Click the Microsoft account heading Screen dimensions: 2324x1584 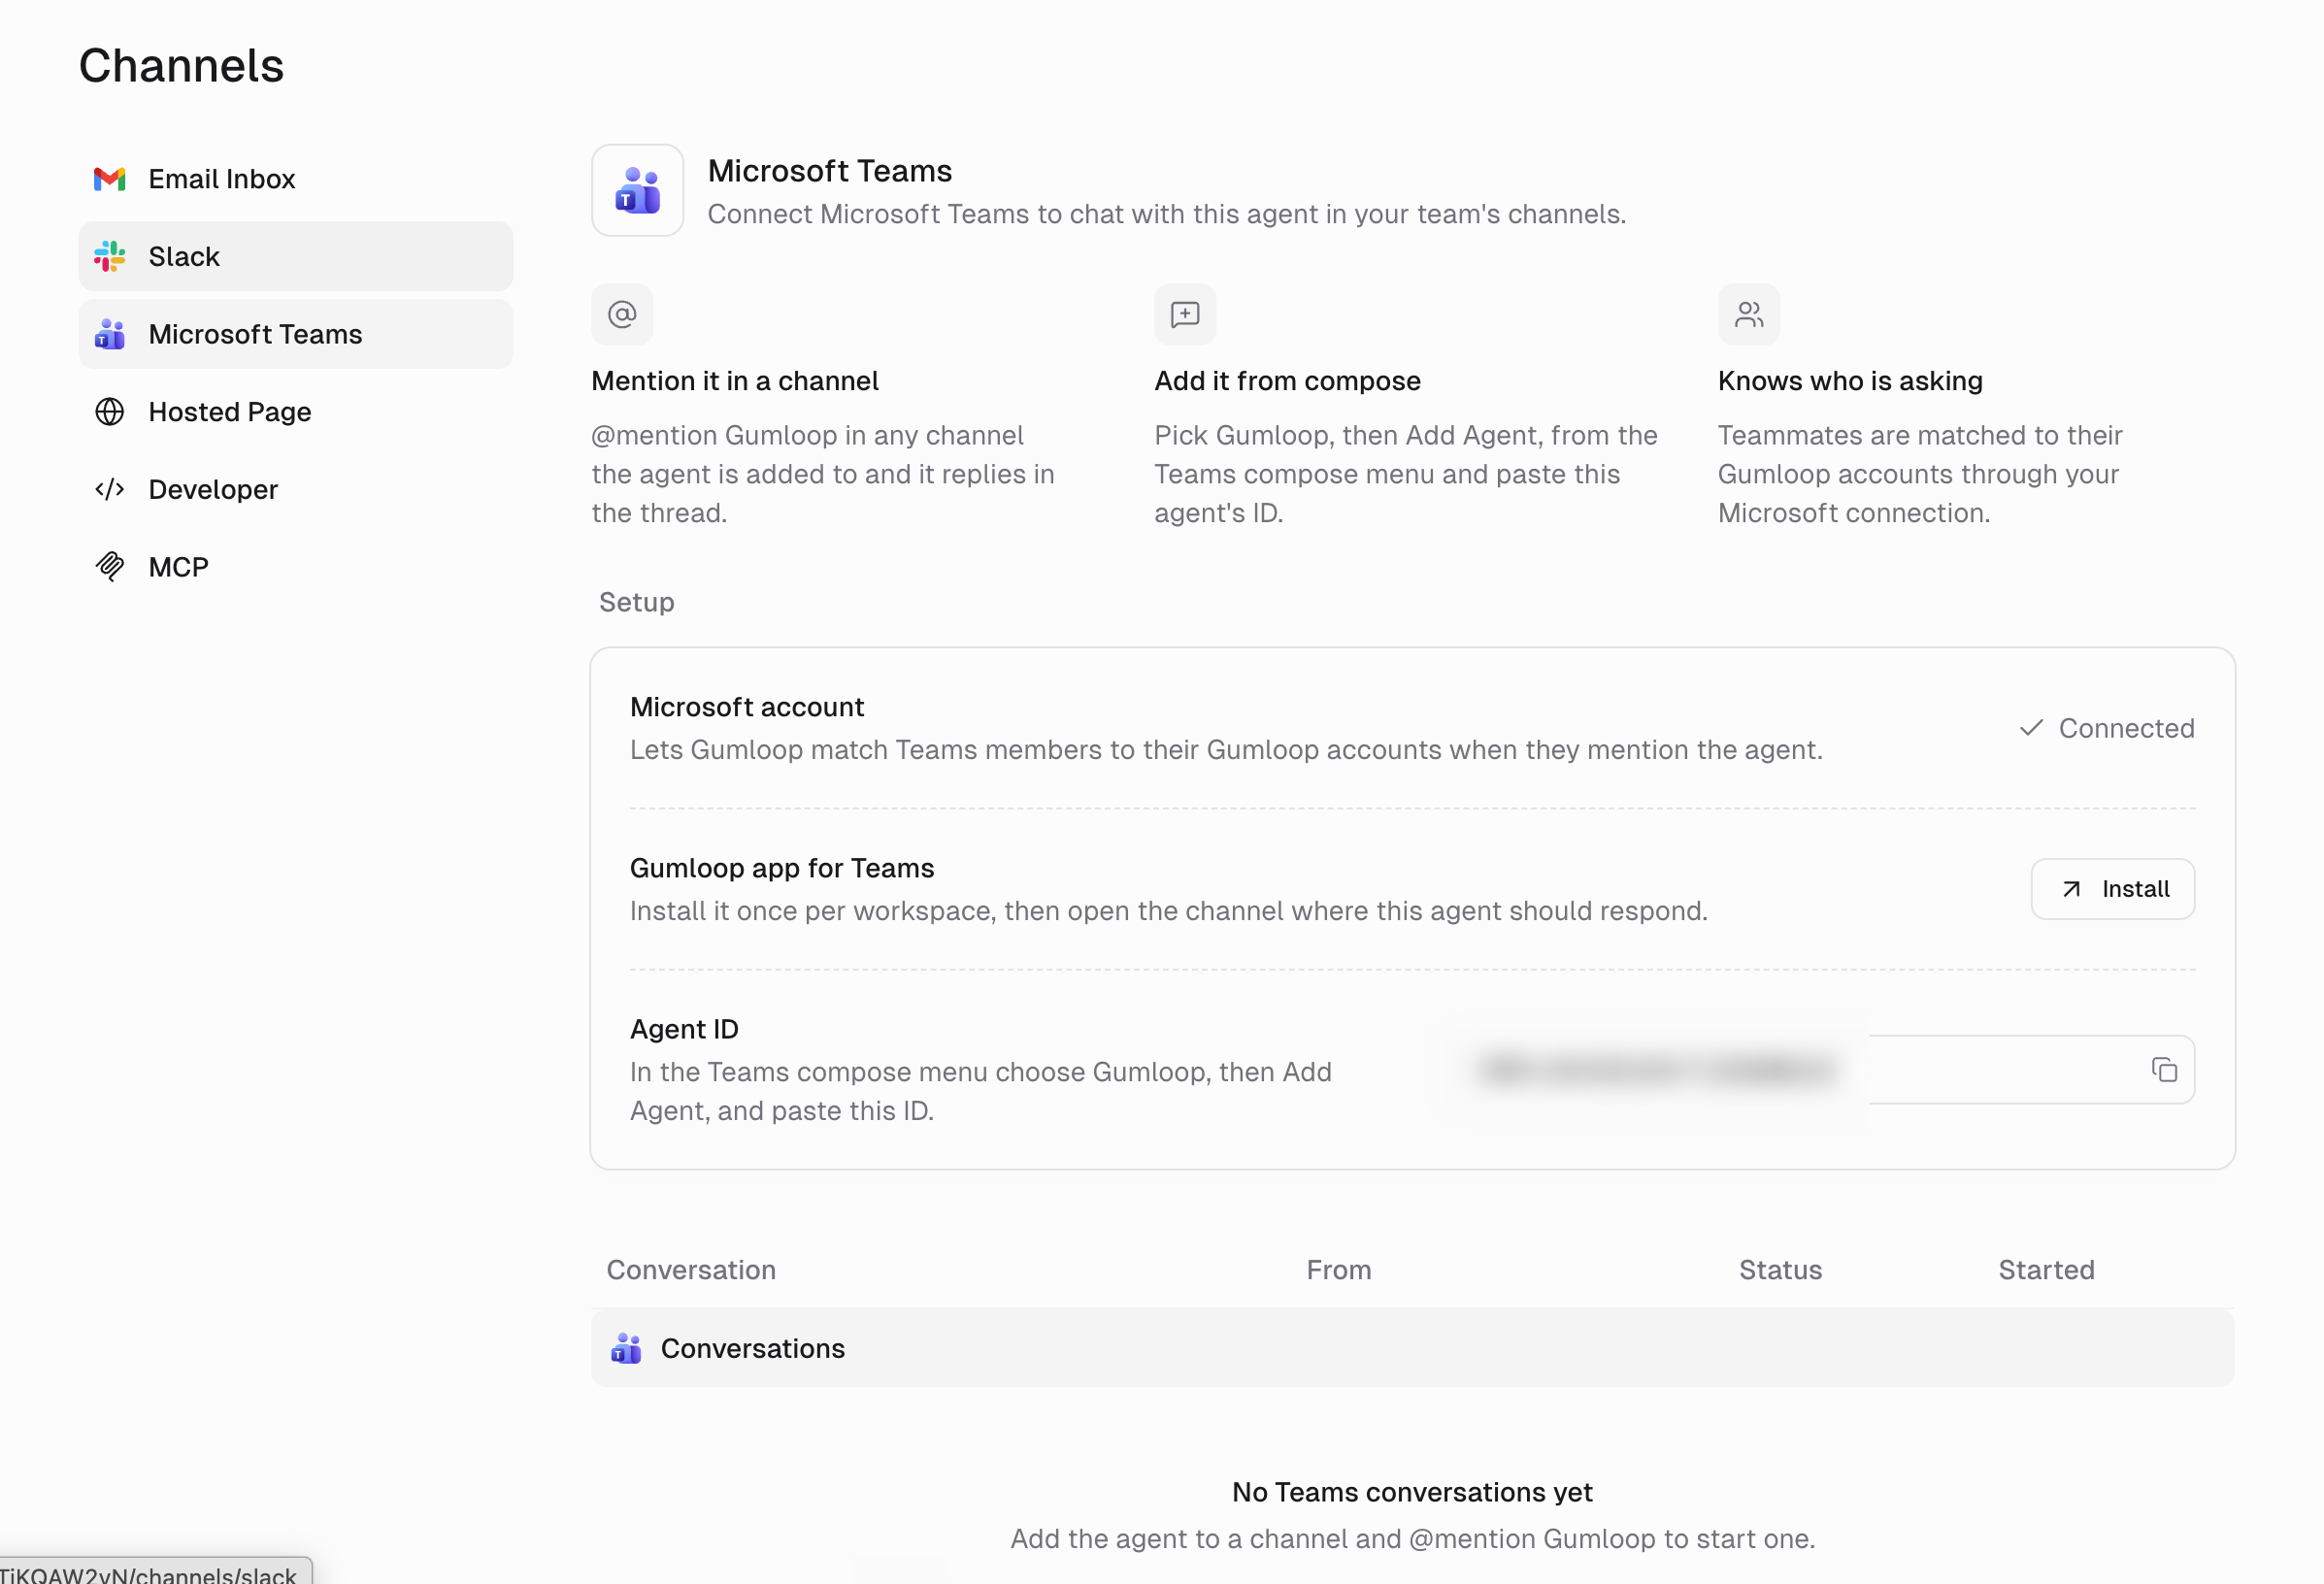[747, 707]
